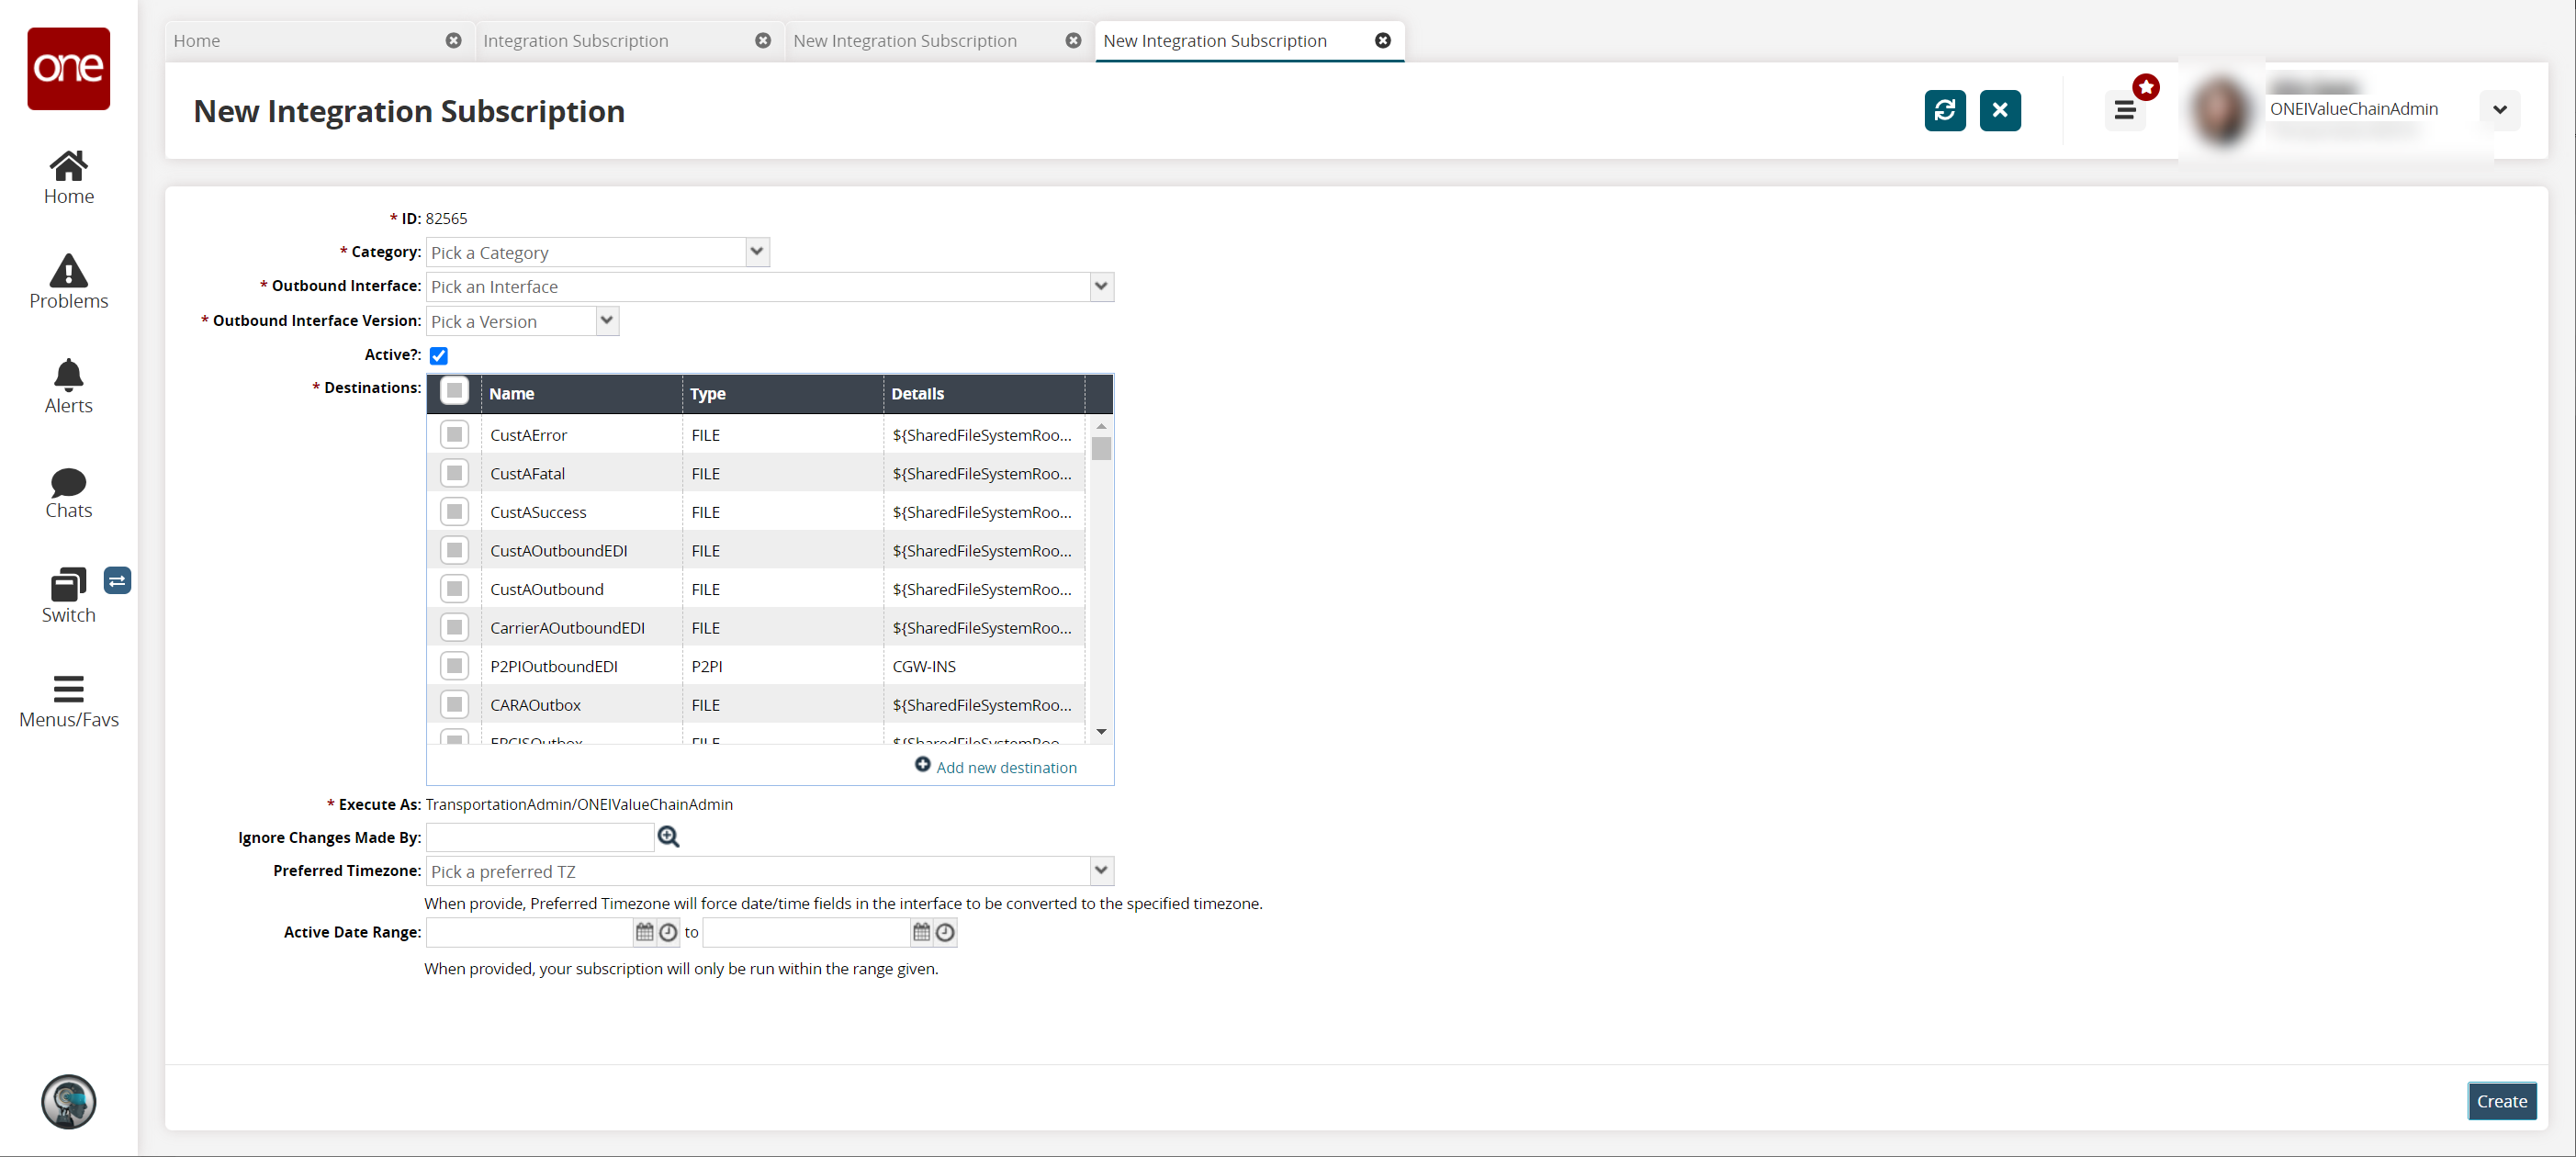Check the CustAError destination checkbox
Image resolution: width=2576 pixels, height=1157 pixels.
(x=454, y=433)
